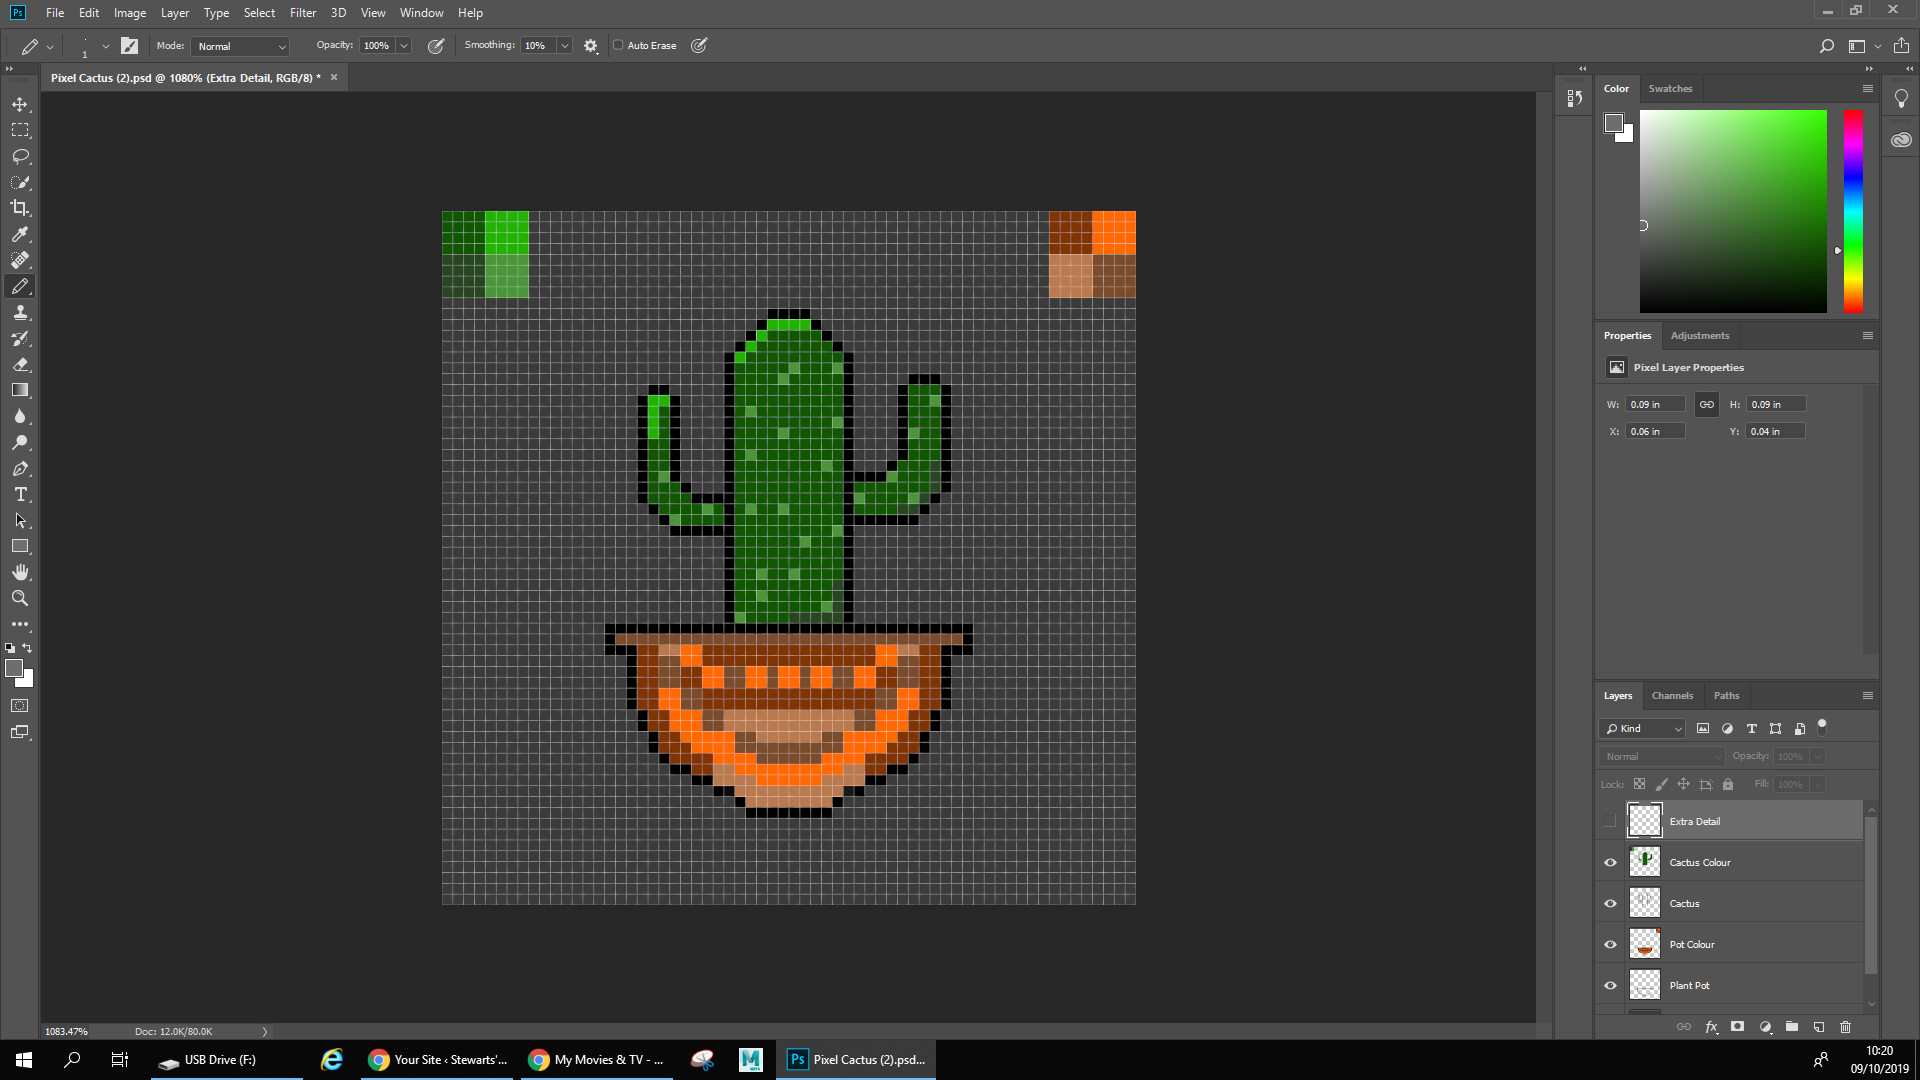Delete a layer using the trash icon
The image size is (1920, 1080).
pos(1845,1027)
